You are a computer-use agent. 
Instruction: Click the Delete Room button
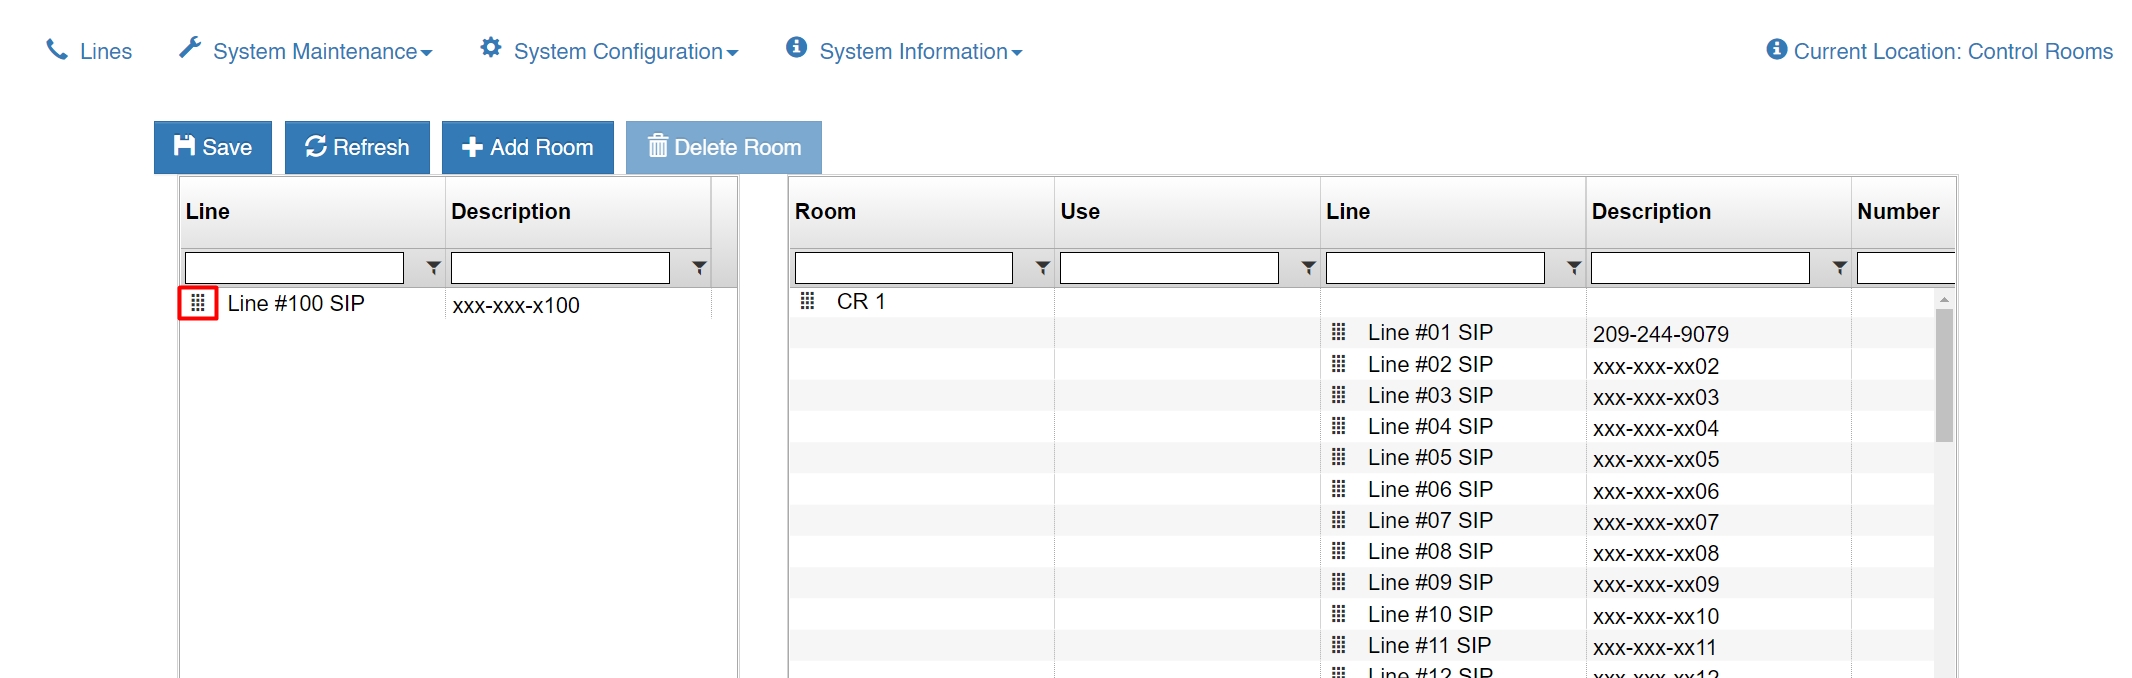724,147
